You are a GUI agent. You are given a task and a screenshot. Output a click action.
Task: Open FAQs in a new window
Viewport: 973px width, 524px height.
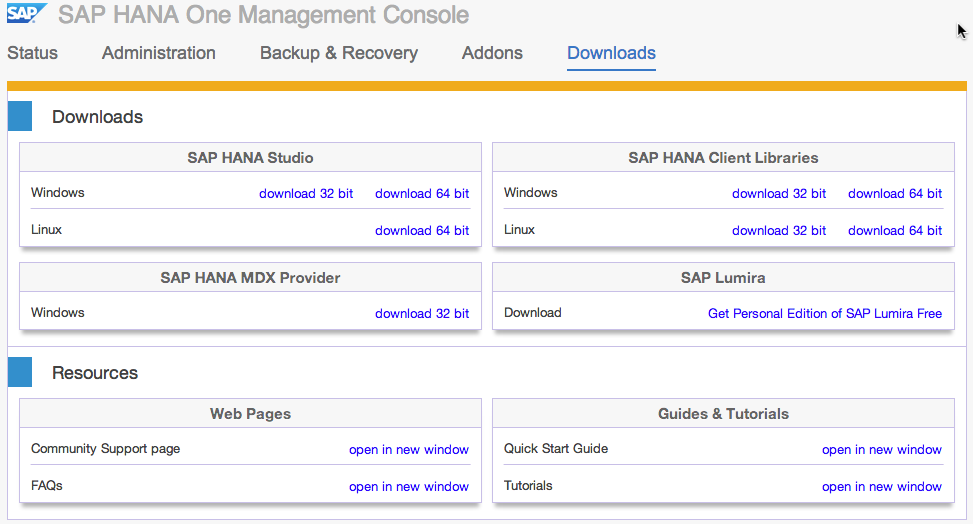(x=409, y=487)
